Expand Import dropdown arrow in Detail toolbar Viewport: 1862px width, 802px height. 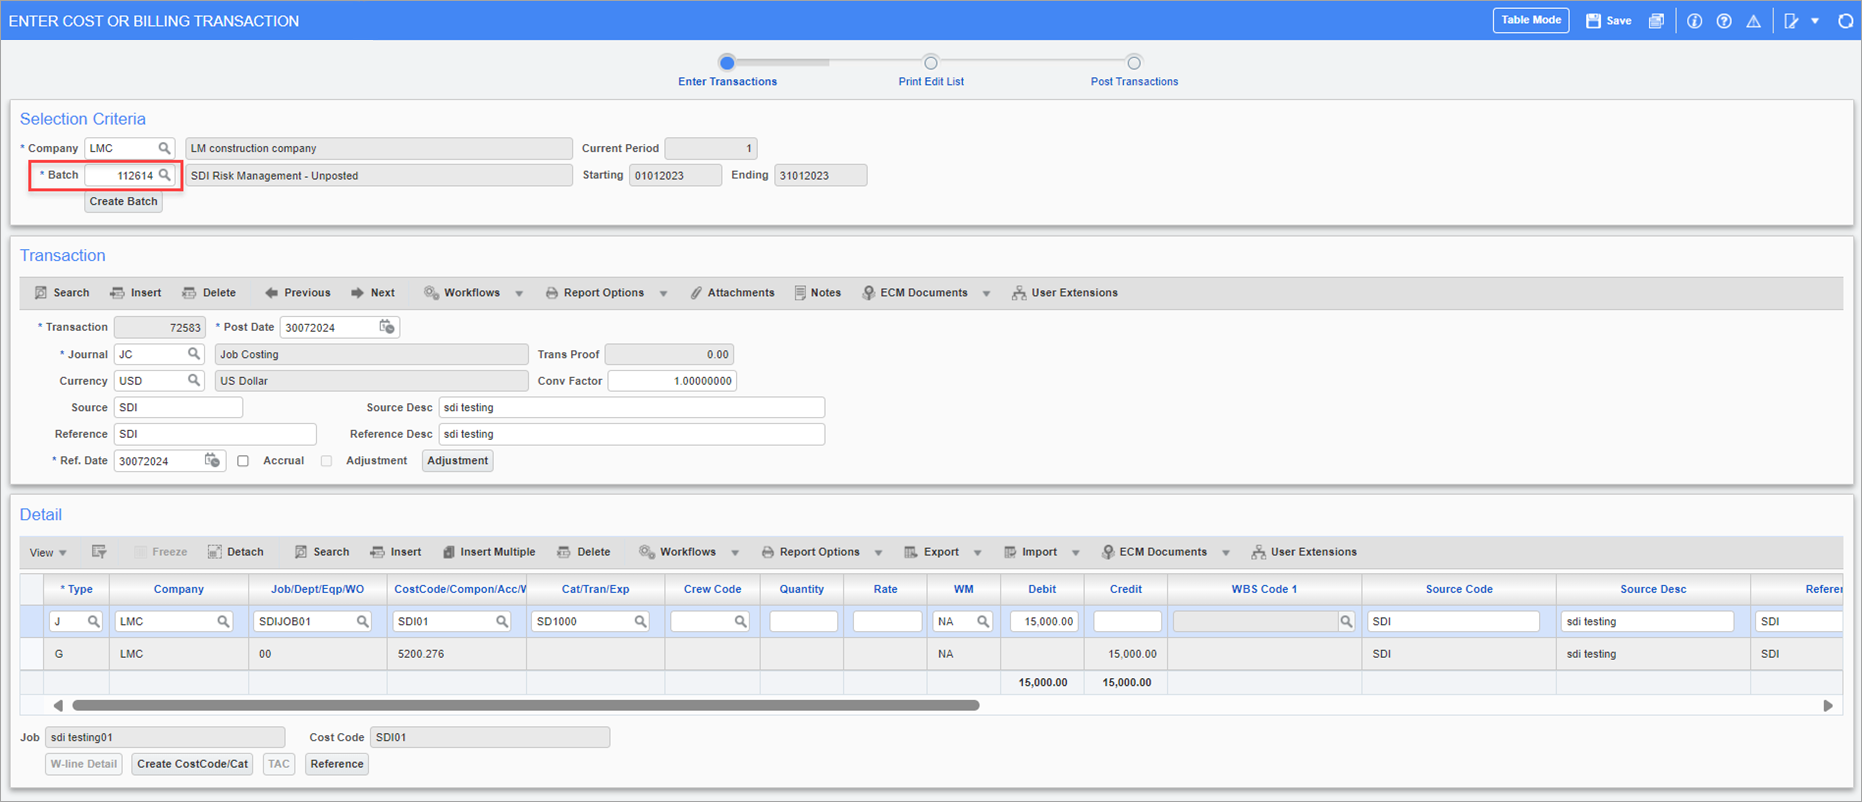pos(1076,553)
